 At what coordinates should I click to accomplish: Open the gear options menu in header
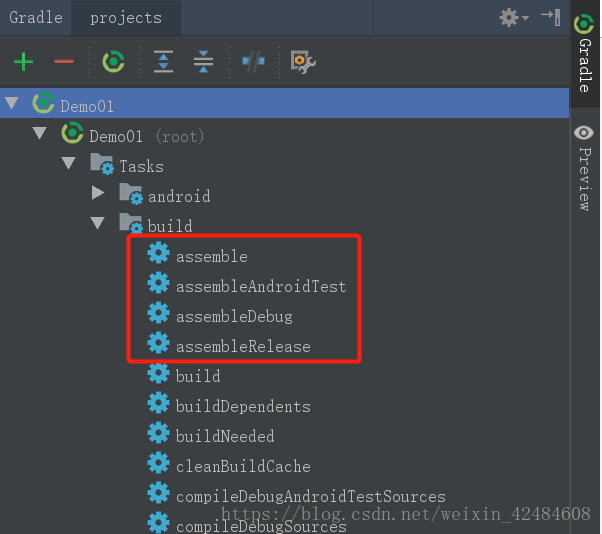pos(514,18)
